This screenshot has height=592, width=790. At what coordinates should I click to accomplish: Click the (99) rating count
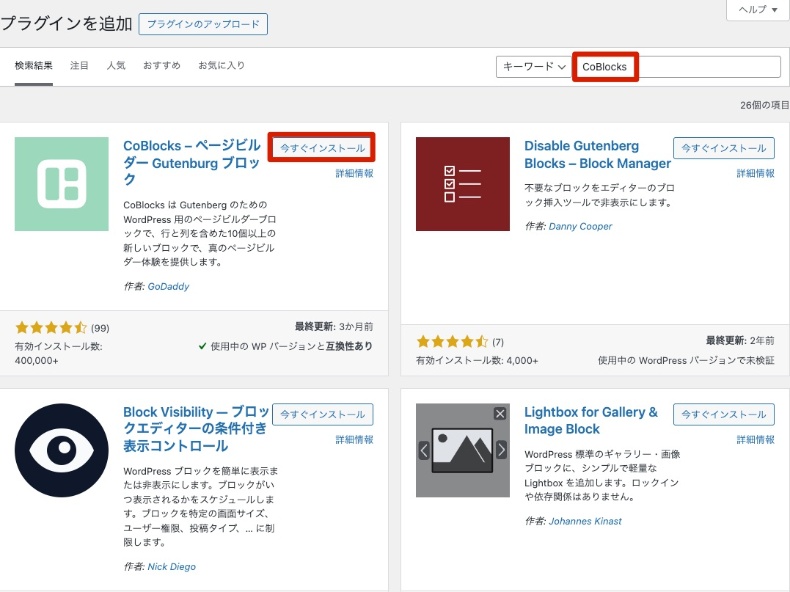click(100, 328)
